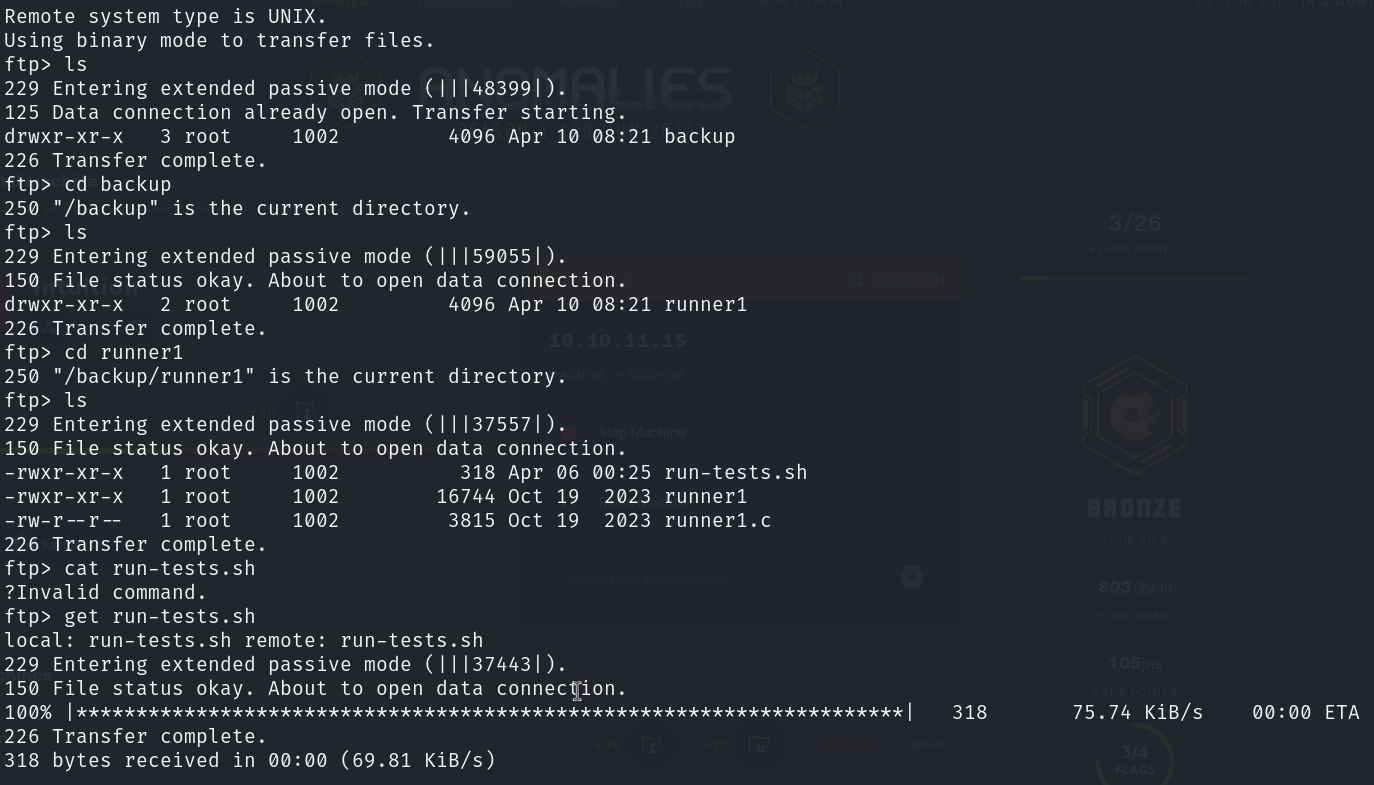Viewport: 1374px width, 785px height.
Task: Click the user flag icon beside +30
Action: click(651, 745)
